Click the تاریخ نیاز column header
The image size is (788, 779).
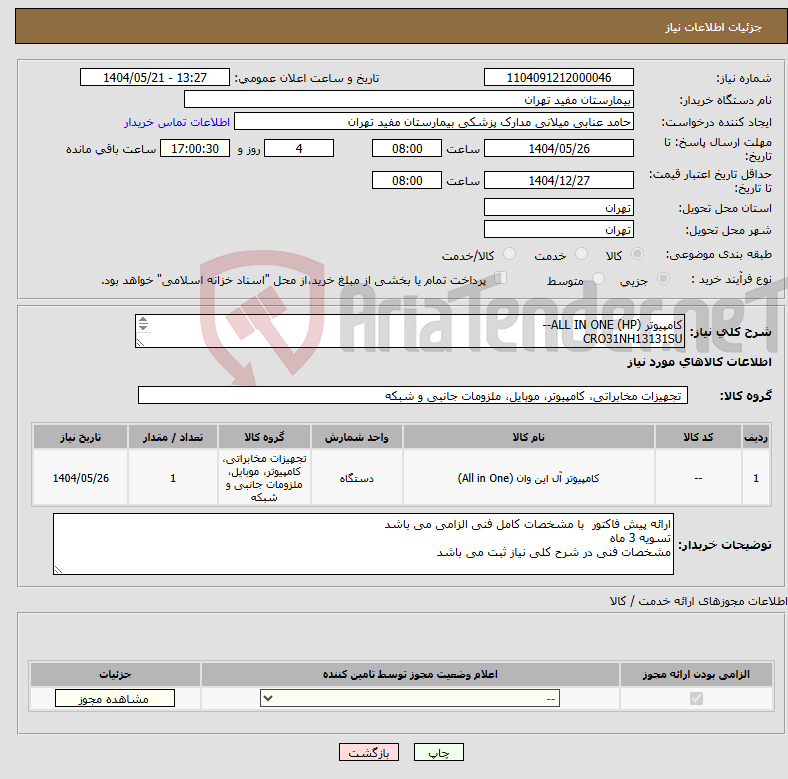click(80, 437)
